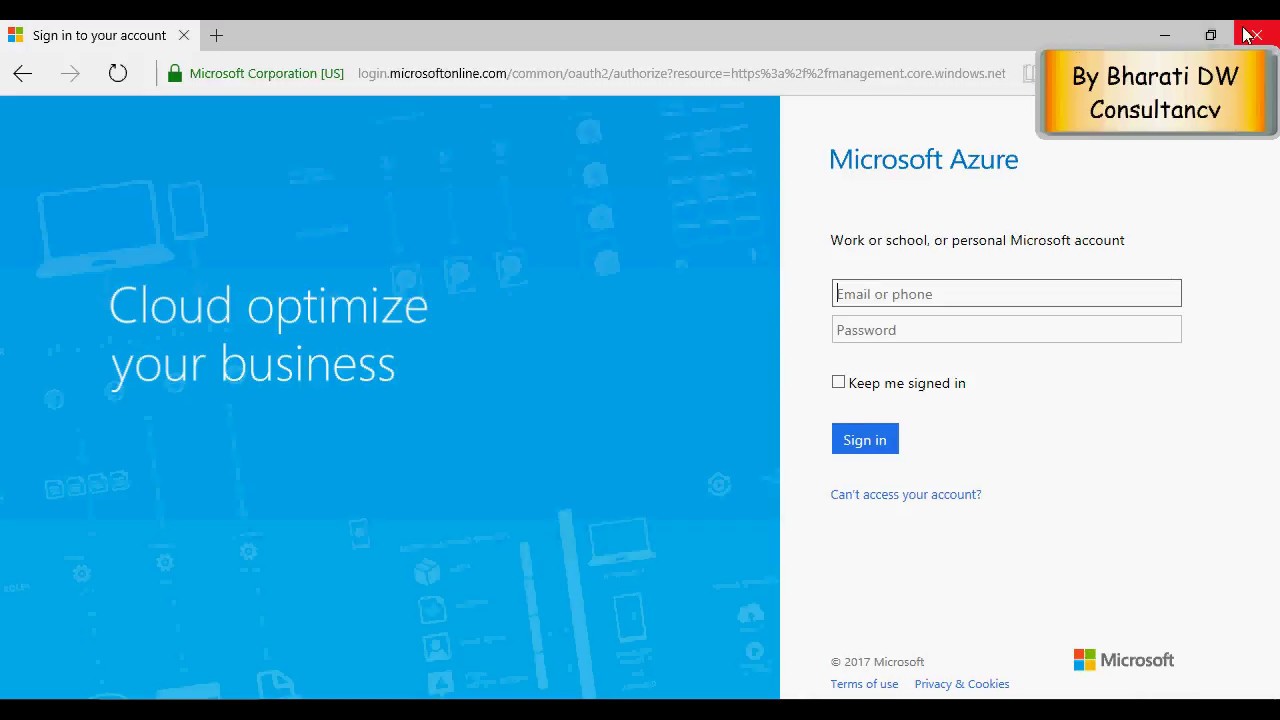The width and height of the screenshot is (1280, 720).
Task: Click the address bar URL
Action: click(x=681, y=73)
